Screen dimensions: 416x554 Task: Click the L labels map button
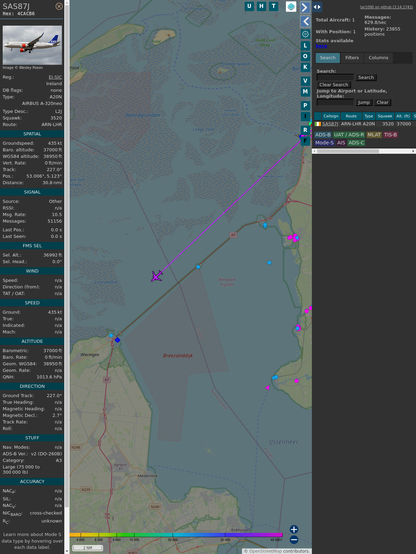coord(305,46)
